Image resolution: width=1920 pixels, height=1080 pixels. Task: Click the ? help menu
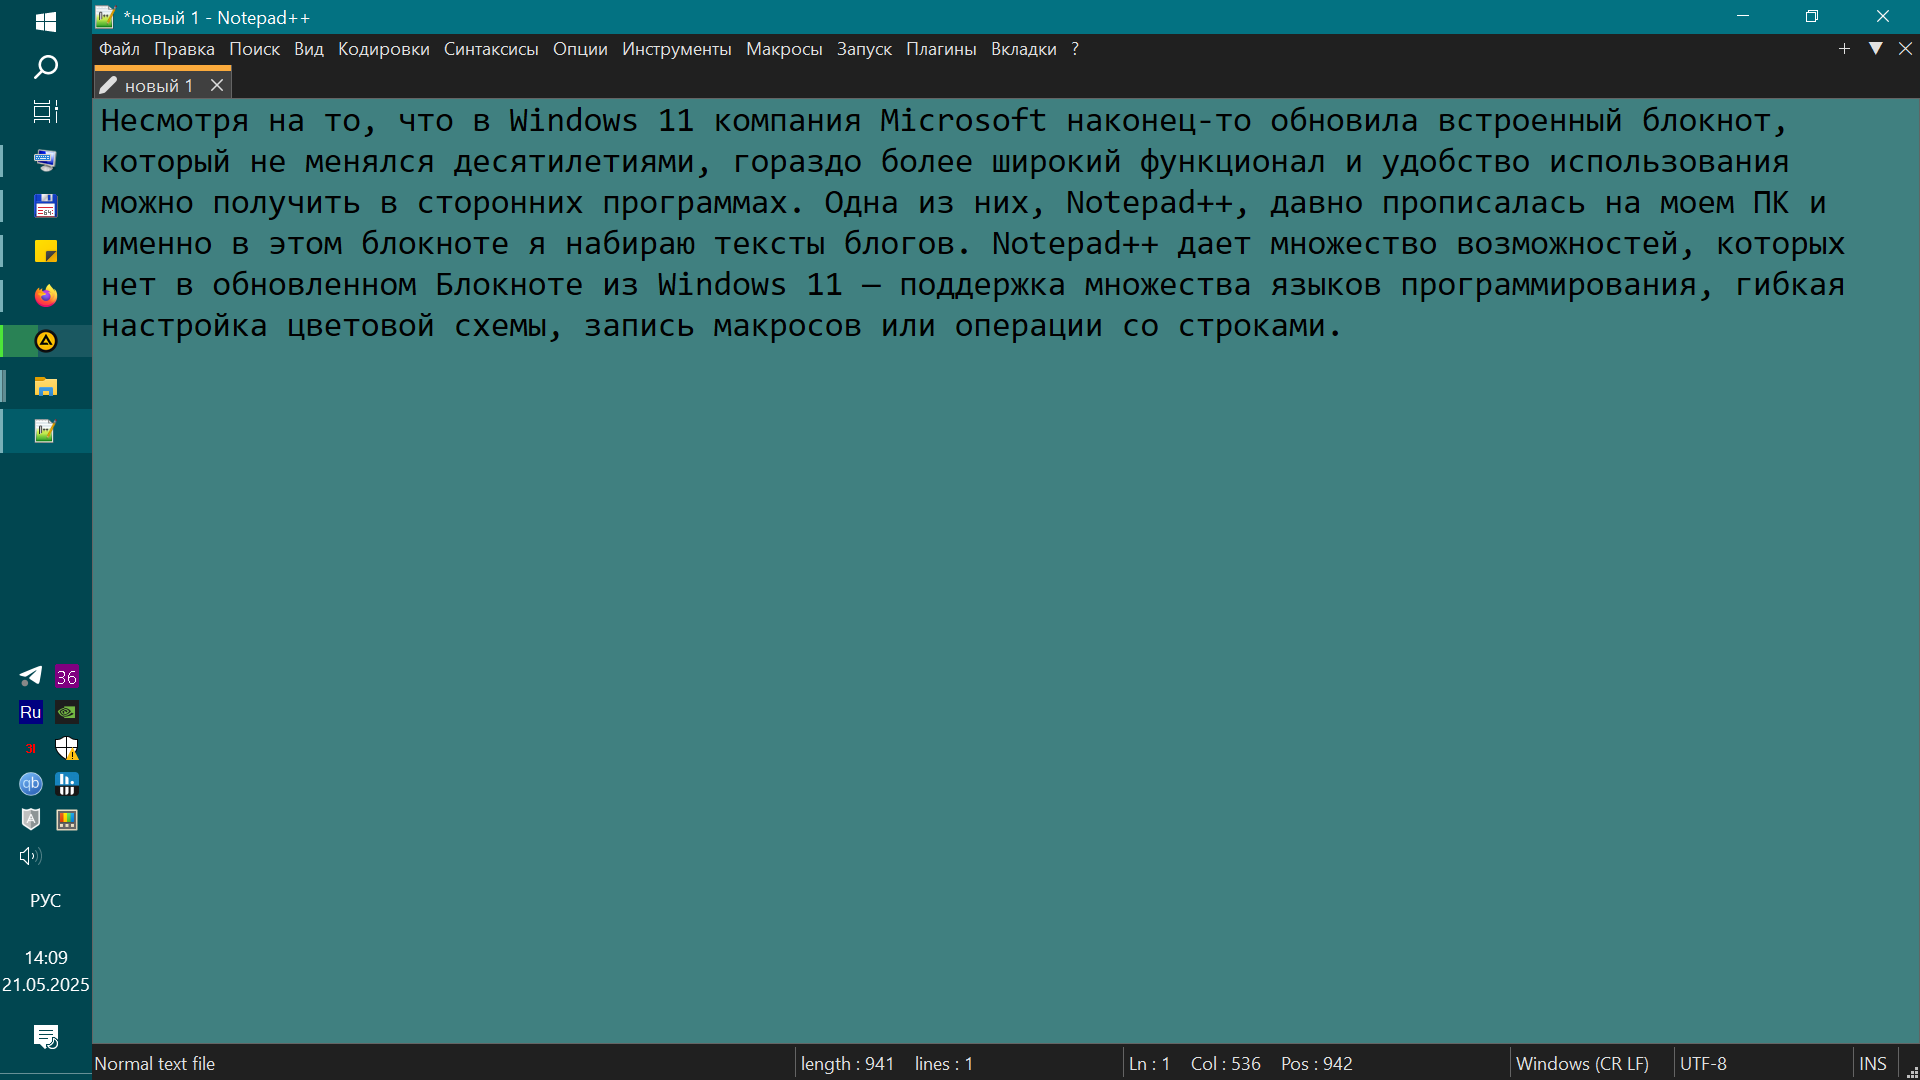coord(1075,49)
